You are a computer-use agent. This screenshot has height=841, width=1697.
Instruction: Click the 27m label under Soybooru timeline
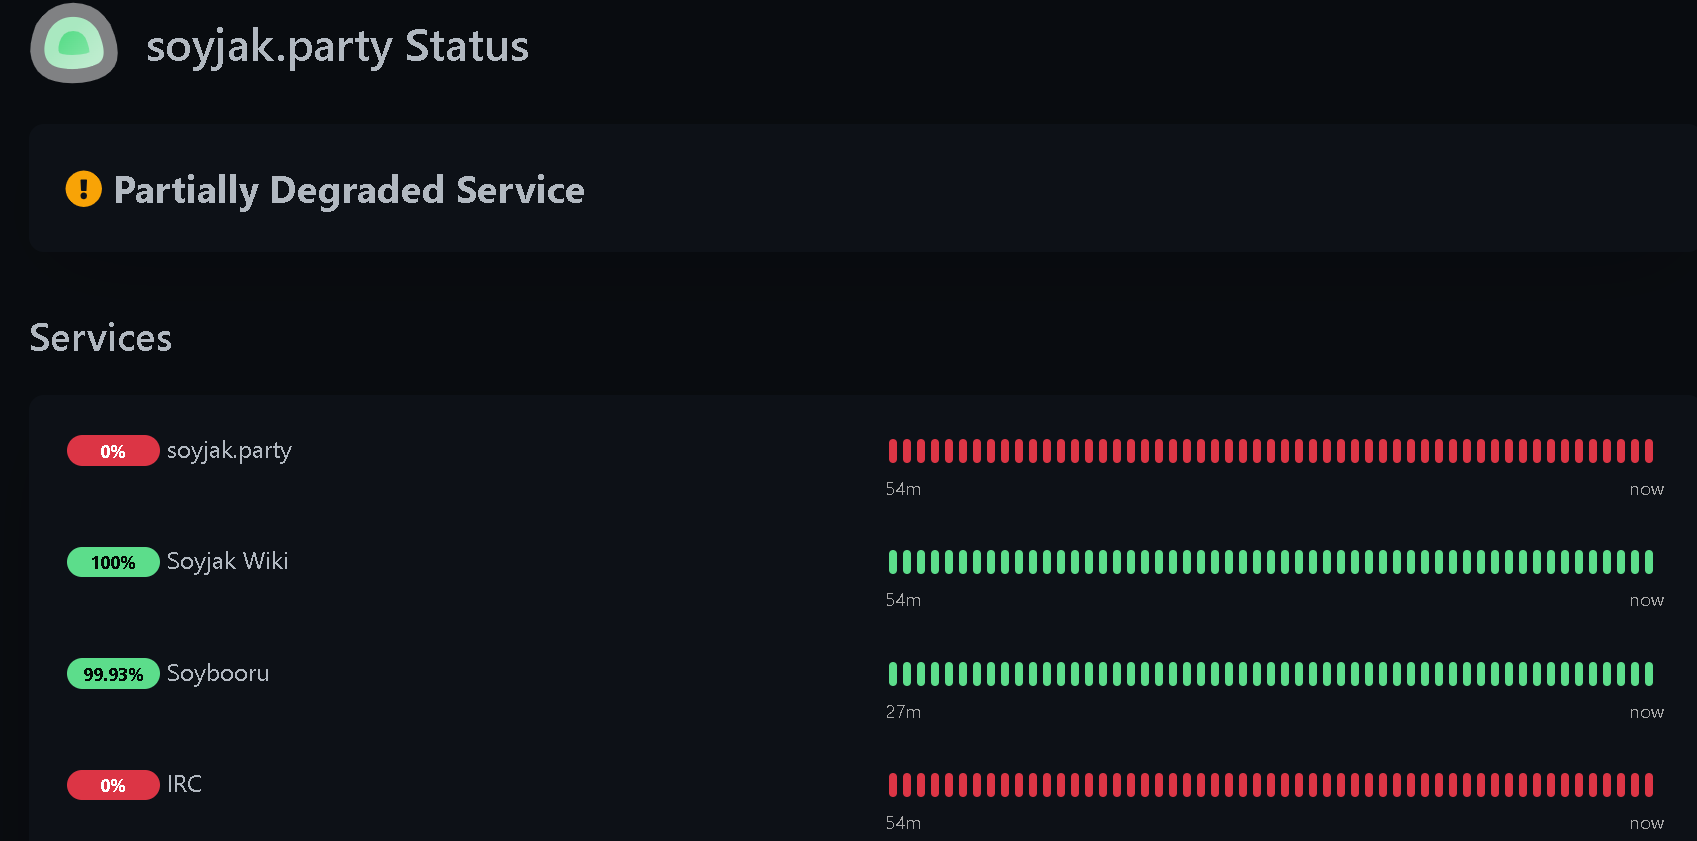coord(903,712)
